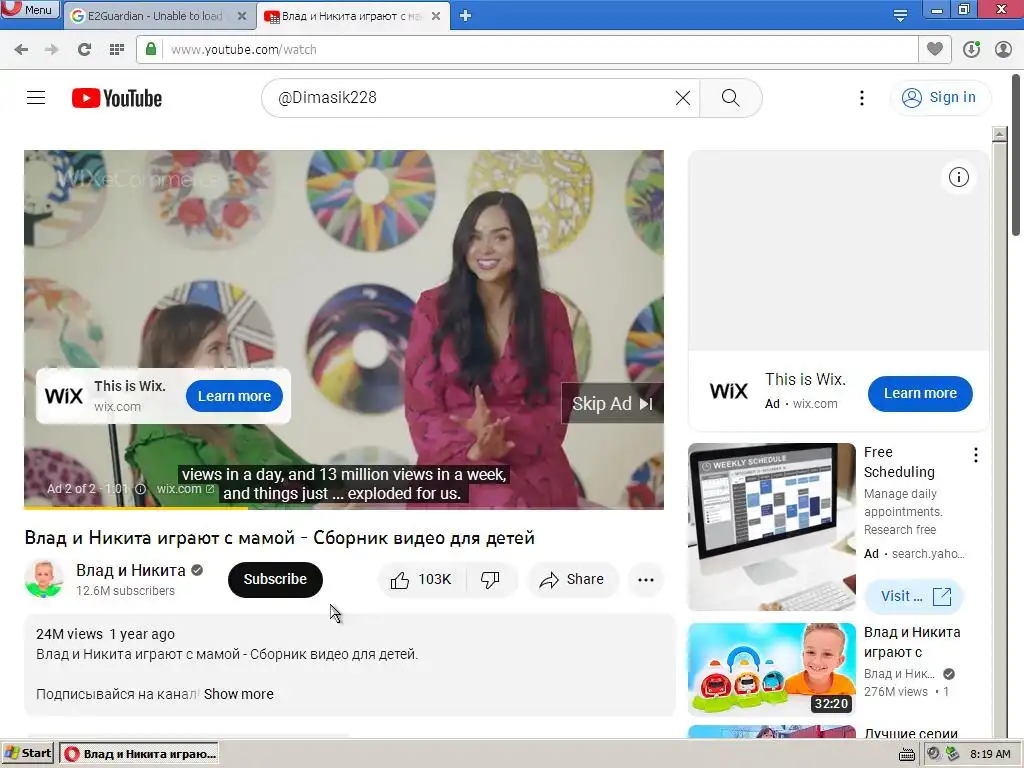Open the tab list menu icon
Image resolution: width=1024 pixels, height=768 pixels.
(x=900, y=16)
